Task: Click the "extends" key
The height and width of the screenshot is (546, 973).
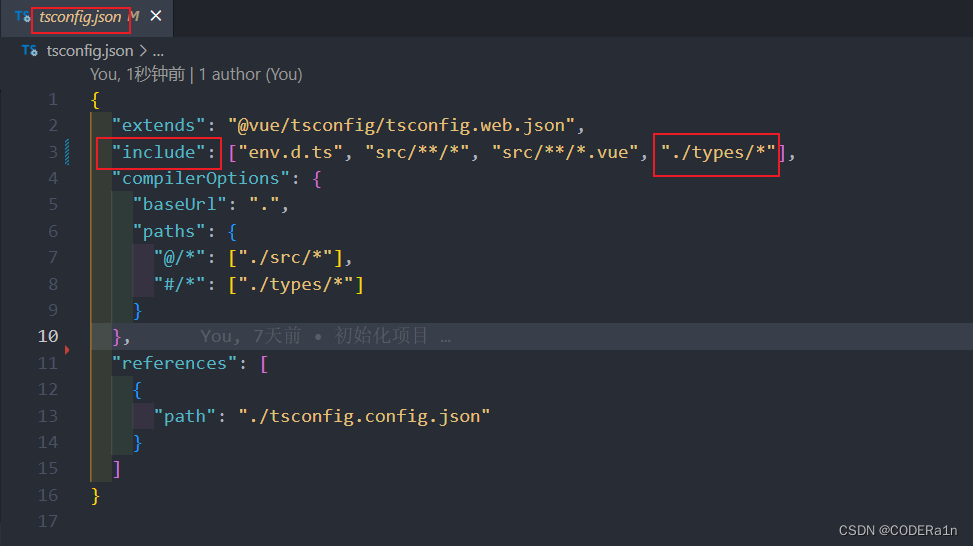Action: [x=158, y=125]
